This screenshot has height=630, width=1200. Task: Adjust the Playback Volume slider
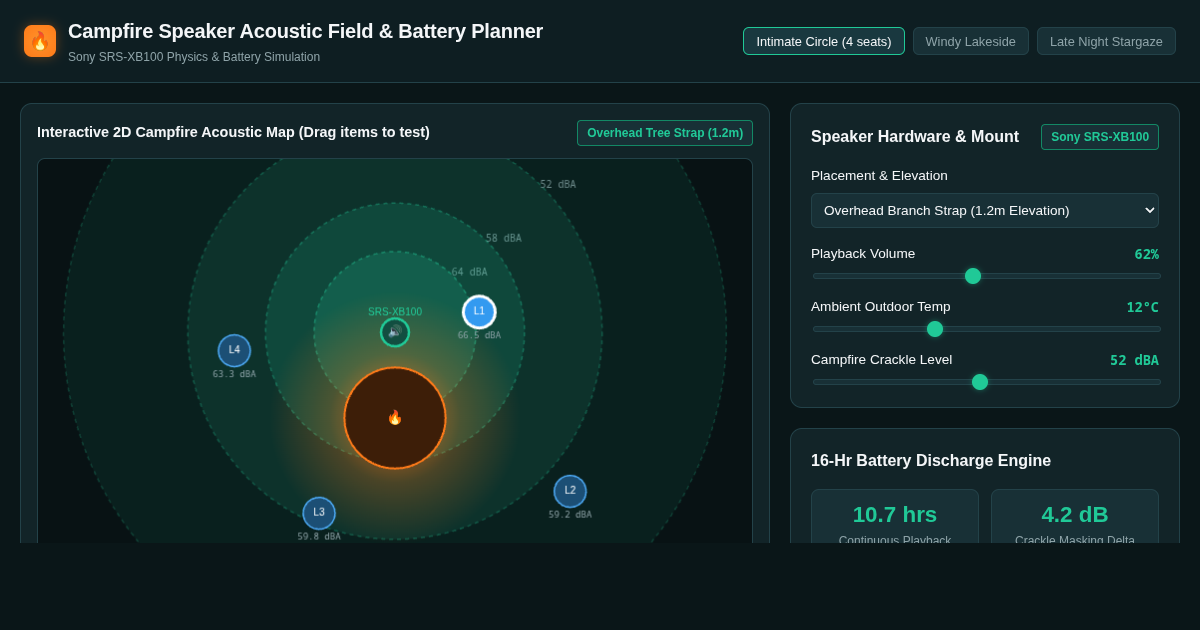[986, 276]
